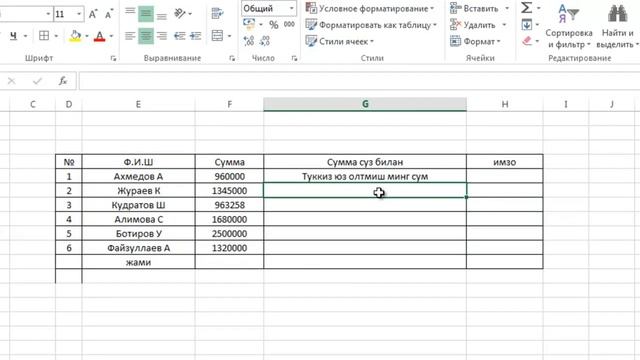640x360 pixels.
Task: Select cell with Туккиз юз олтмиш минг сум
Action: 365,176
